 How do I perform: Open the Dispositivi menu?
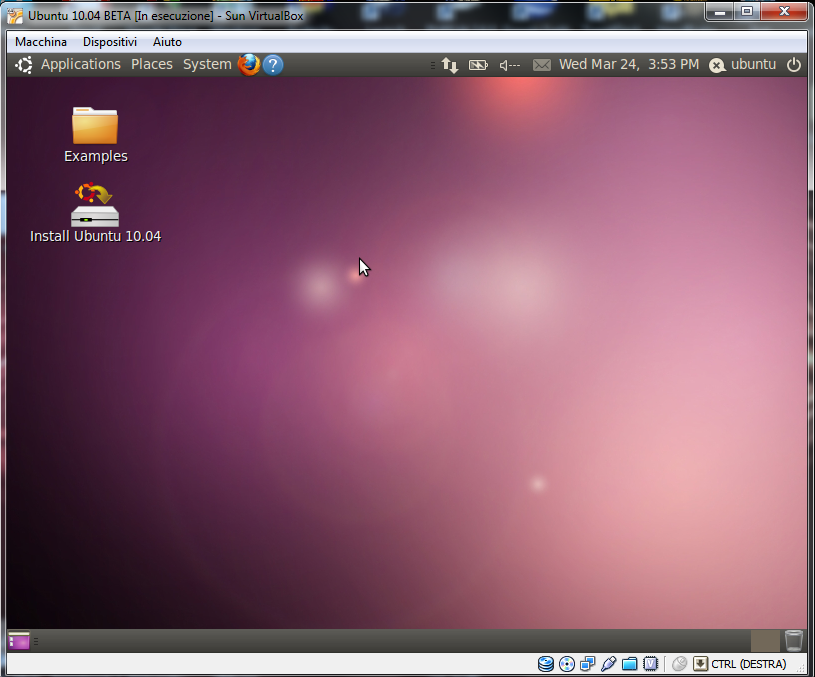pyautogui.click(x=110, y=42)
